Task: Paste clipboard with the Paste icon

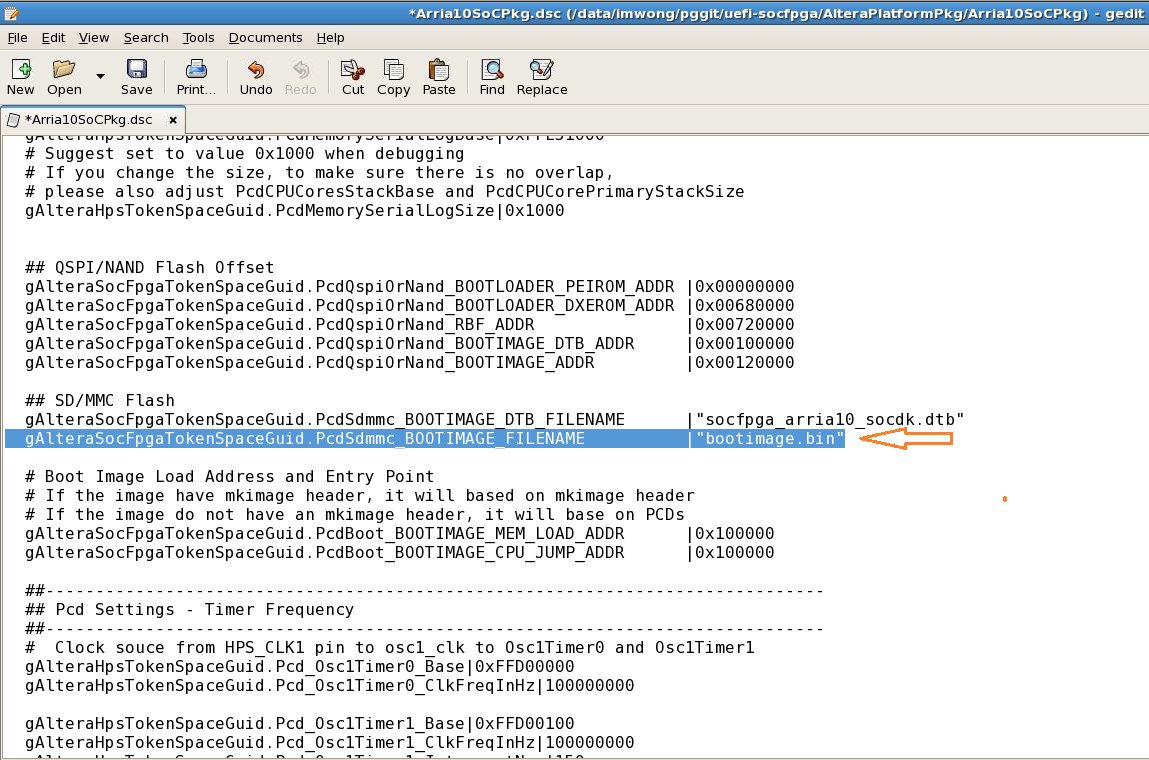Action: pos(438,70)
